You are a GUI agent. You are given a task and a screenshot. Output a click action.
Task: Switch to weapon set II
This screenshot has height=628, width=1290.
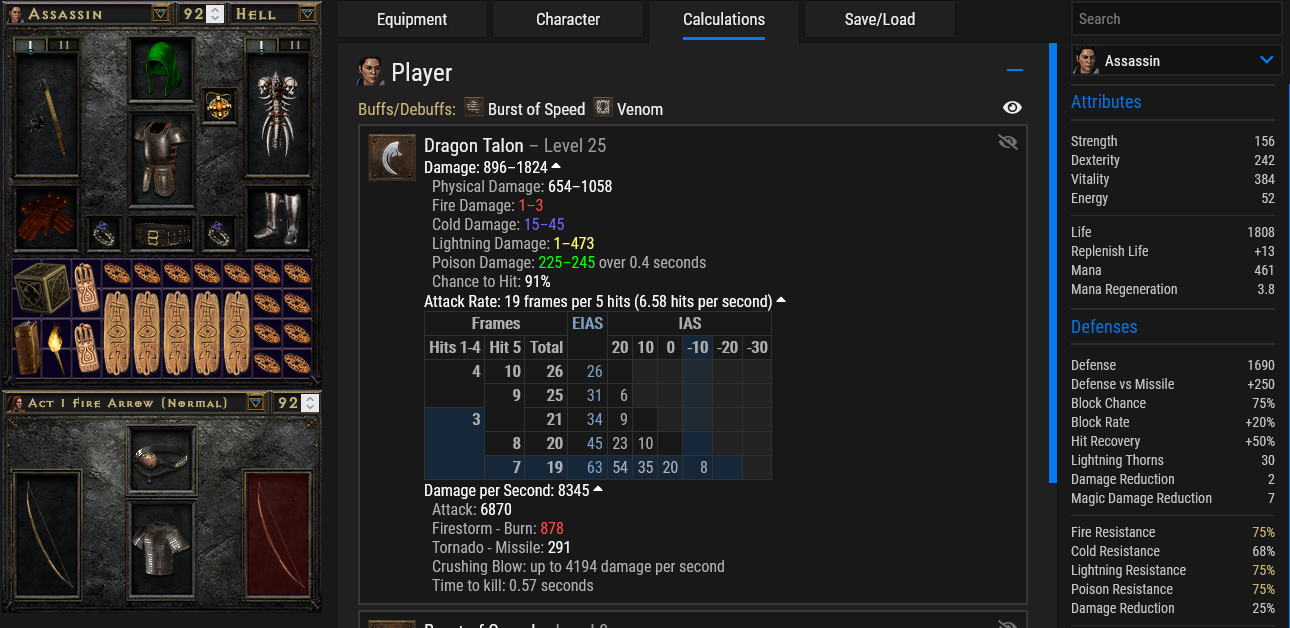[x=64, y=45]
